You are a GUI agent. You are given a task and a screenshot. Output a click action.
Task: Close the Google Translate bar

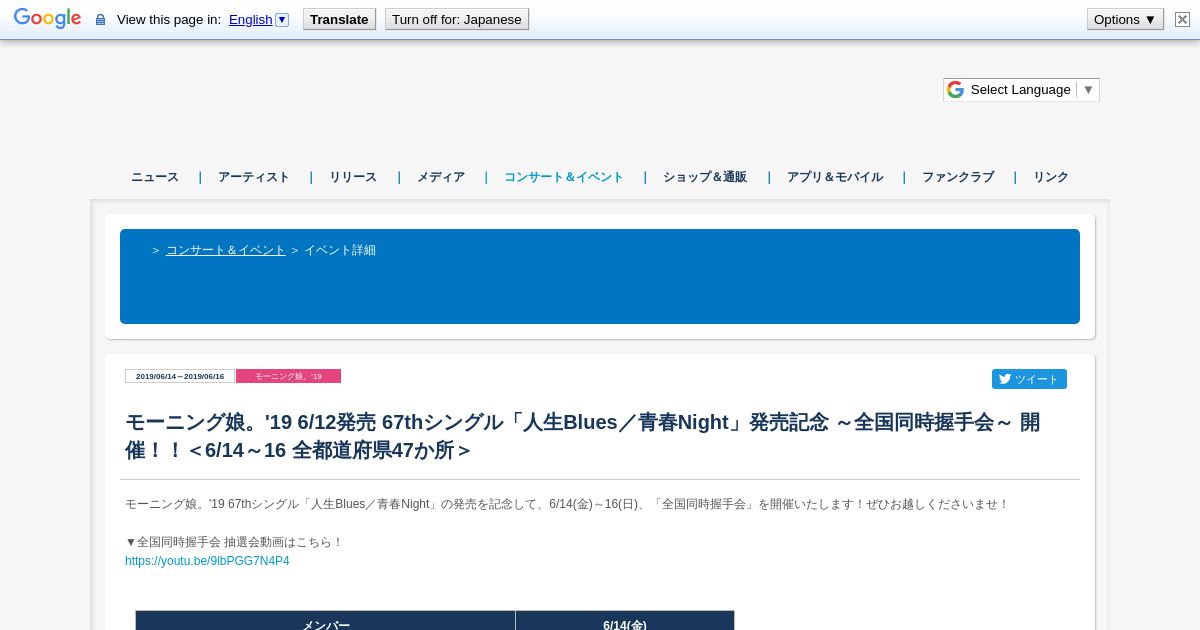tap(1182, 19)
